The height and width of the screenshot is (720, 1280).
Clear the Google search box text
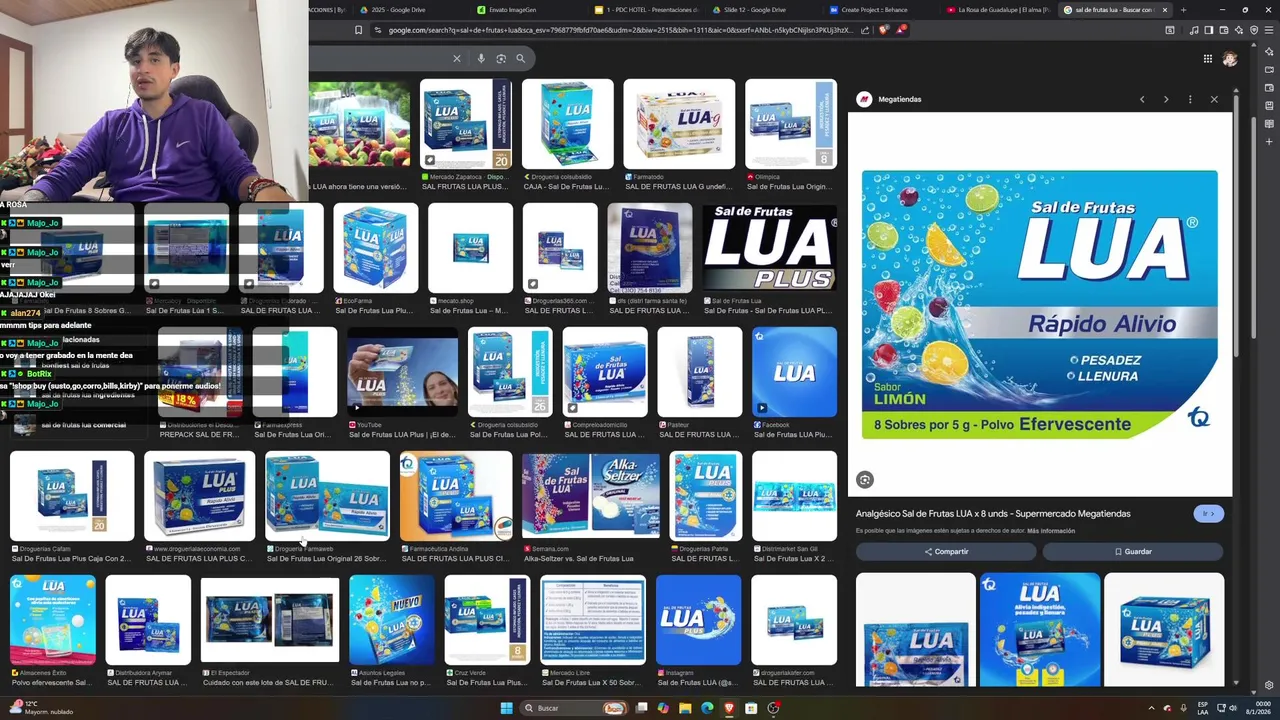(457, 59)
